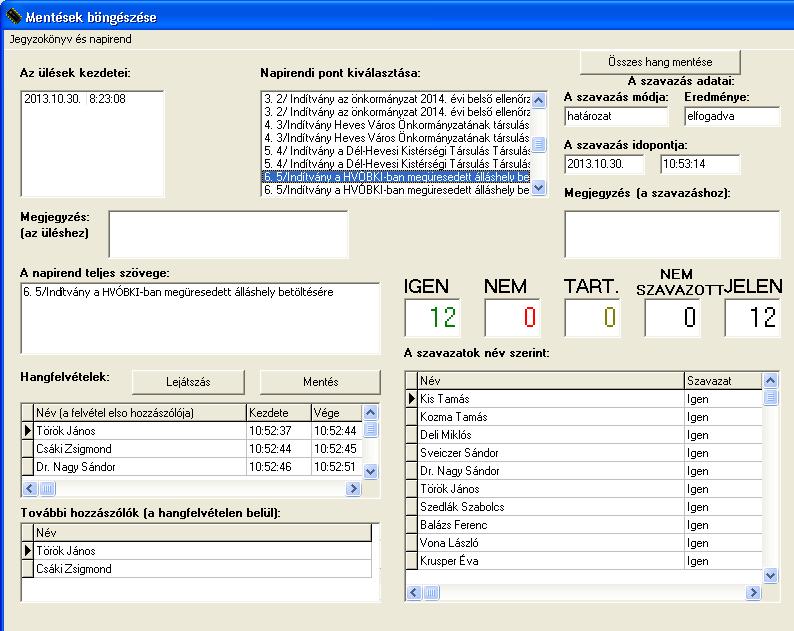Select session 2013.10.30. 8:23:08
The height and width of the screenshot is (631, 794).
[x=75, y=99]
